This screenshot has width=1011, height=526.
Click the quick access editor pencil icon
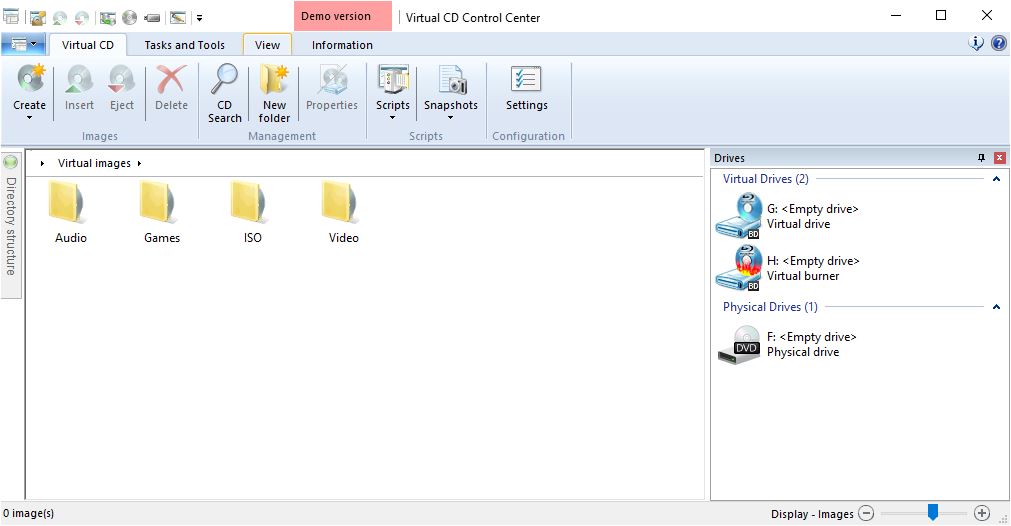[178, 17]
